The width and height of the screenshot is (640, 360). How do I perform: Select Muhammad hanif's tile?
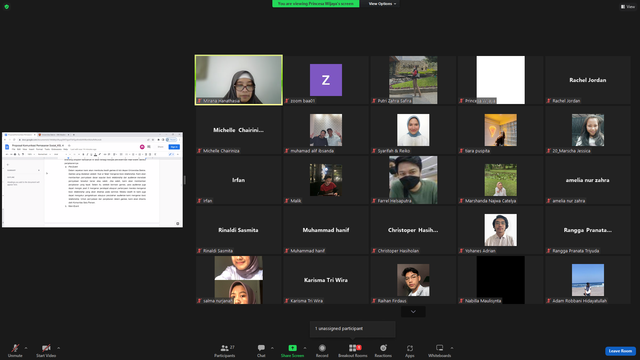[x=326, y=230]
